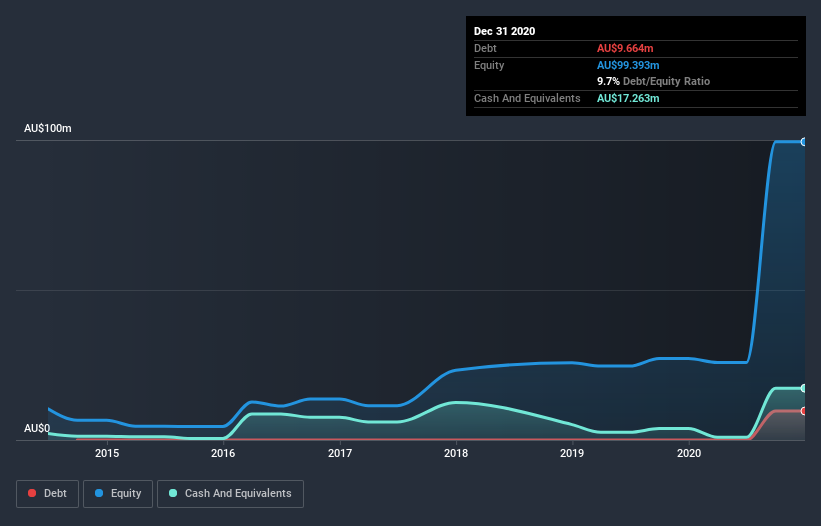This screenshot has height=526, width=821.
Task: Click the AU$100m y-axis label
Action: pyautogui.click(x=48, y=128)
